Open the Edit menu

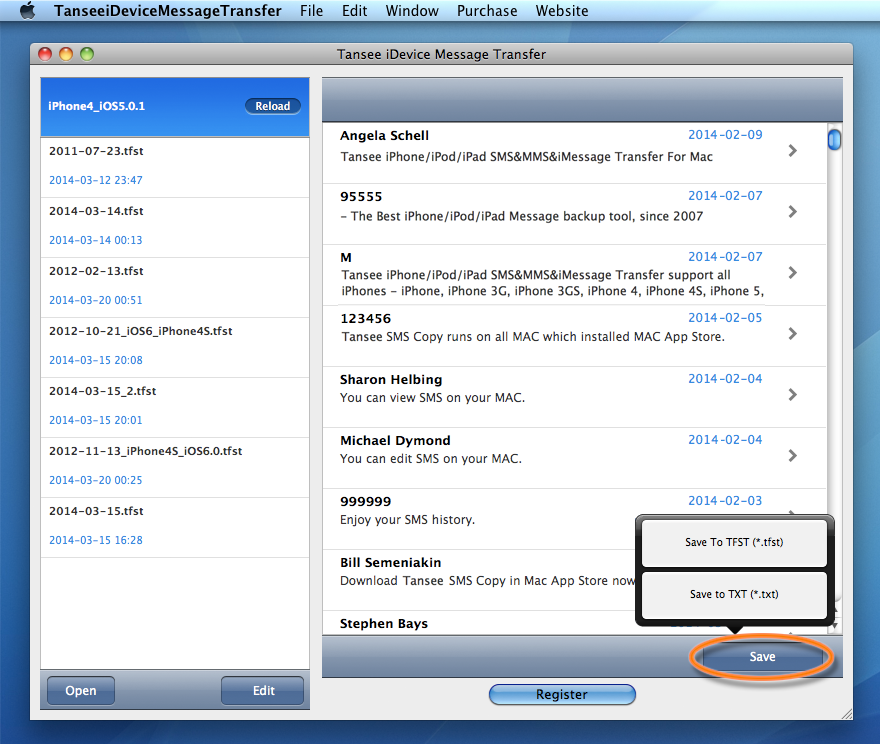[355, 11]
